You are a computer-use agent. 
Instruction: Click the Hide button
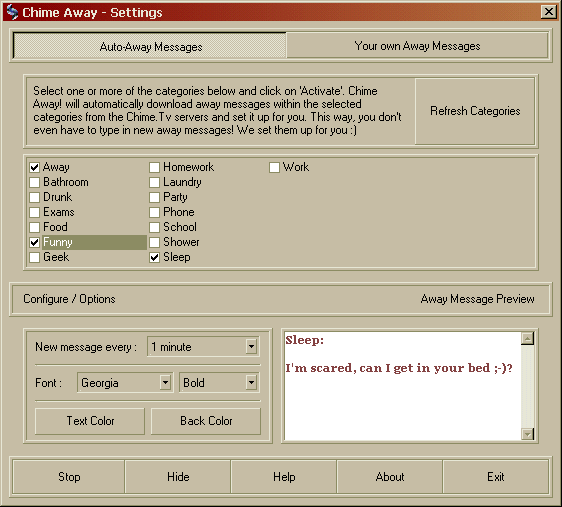(178, 477)
